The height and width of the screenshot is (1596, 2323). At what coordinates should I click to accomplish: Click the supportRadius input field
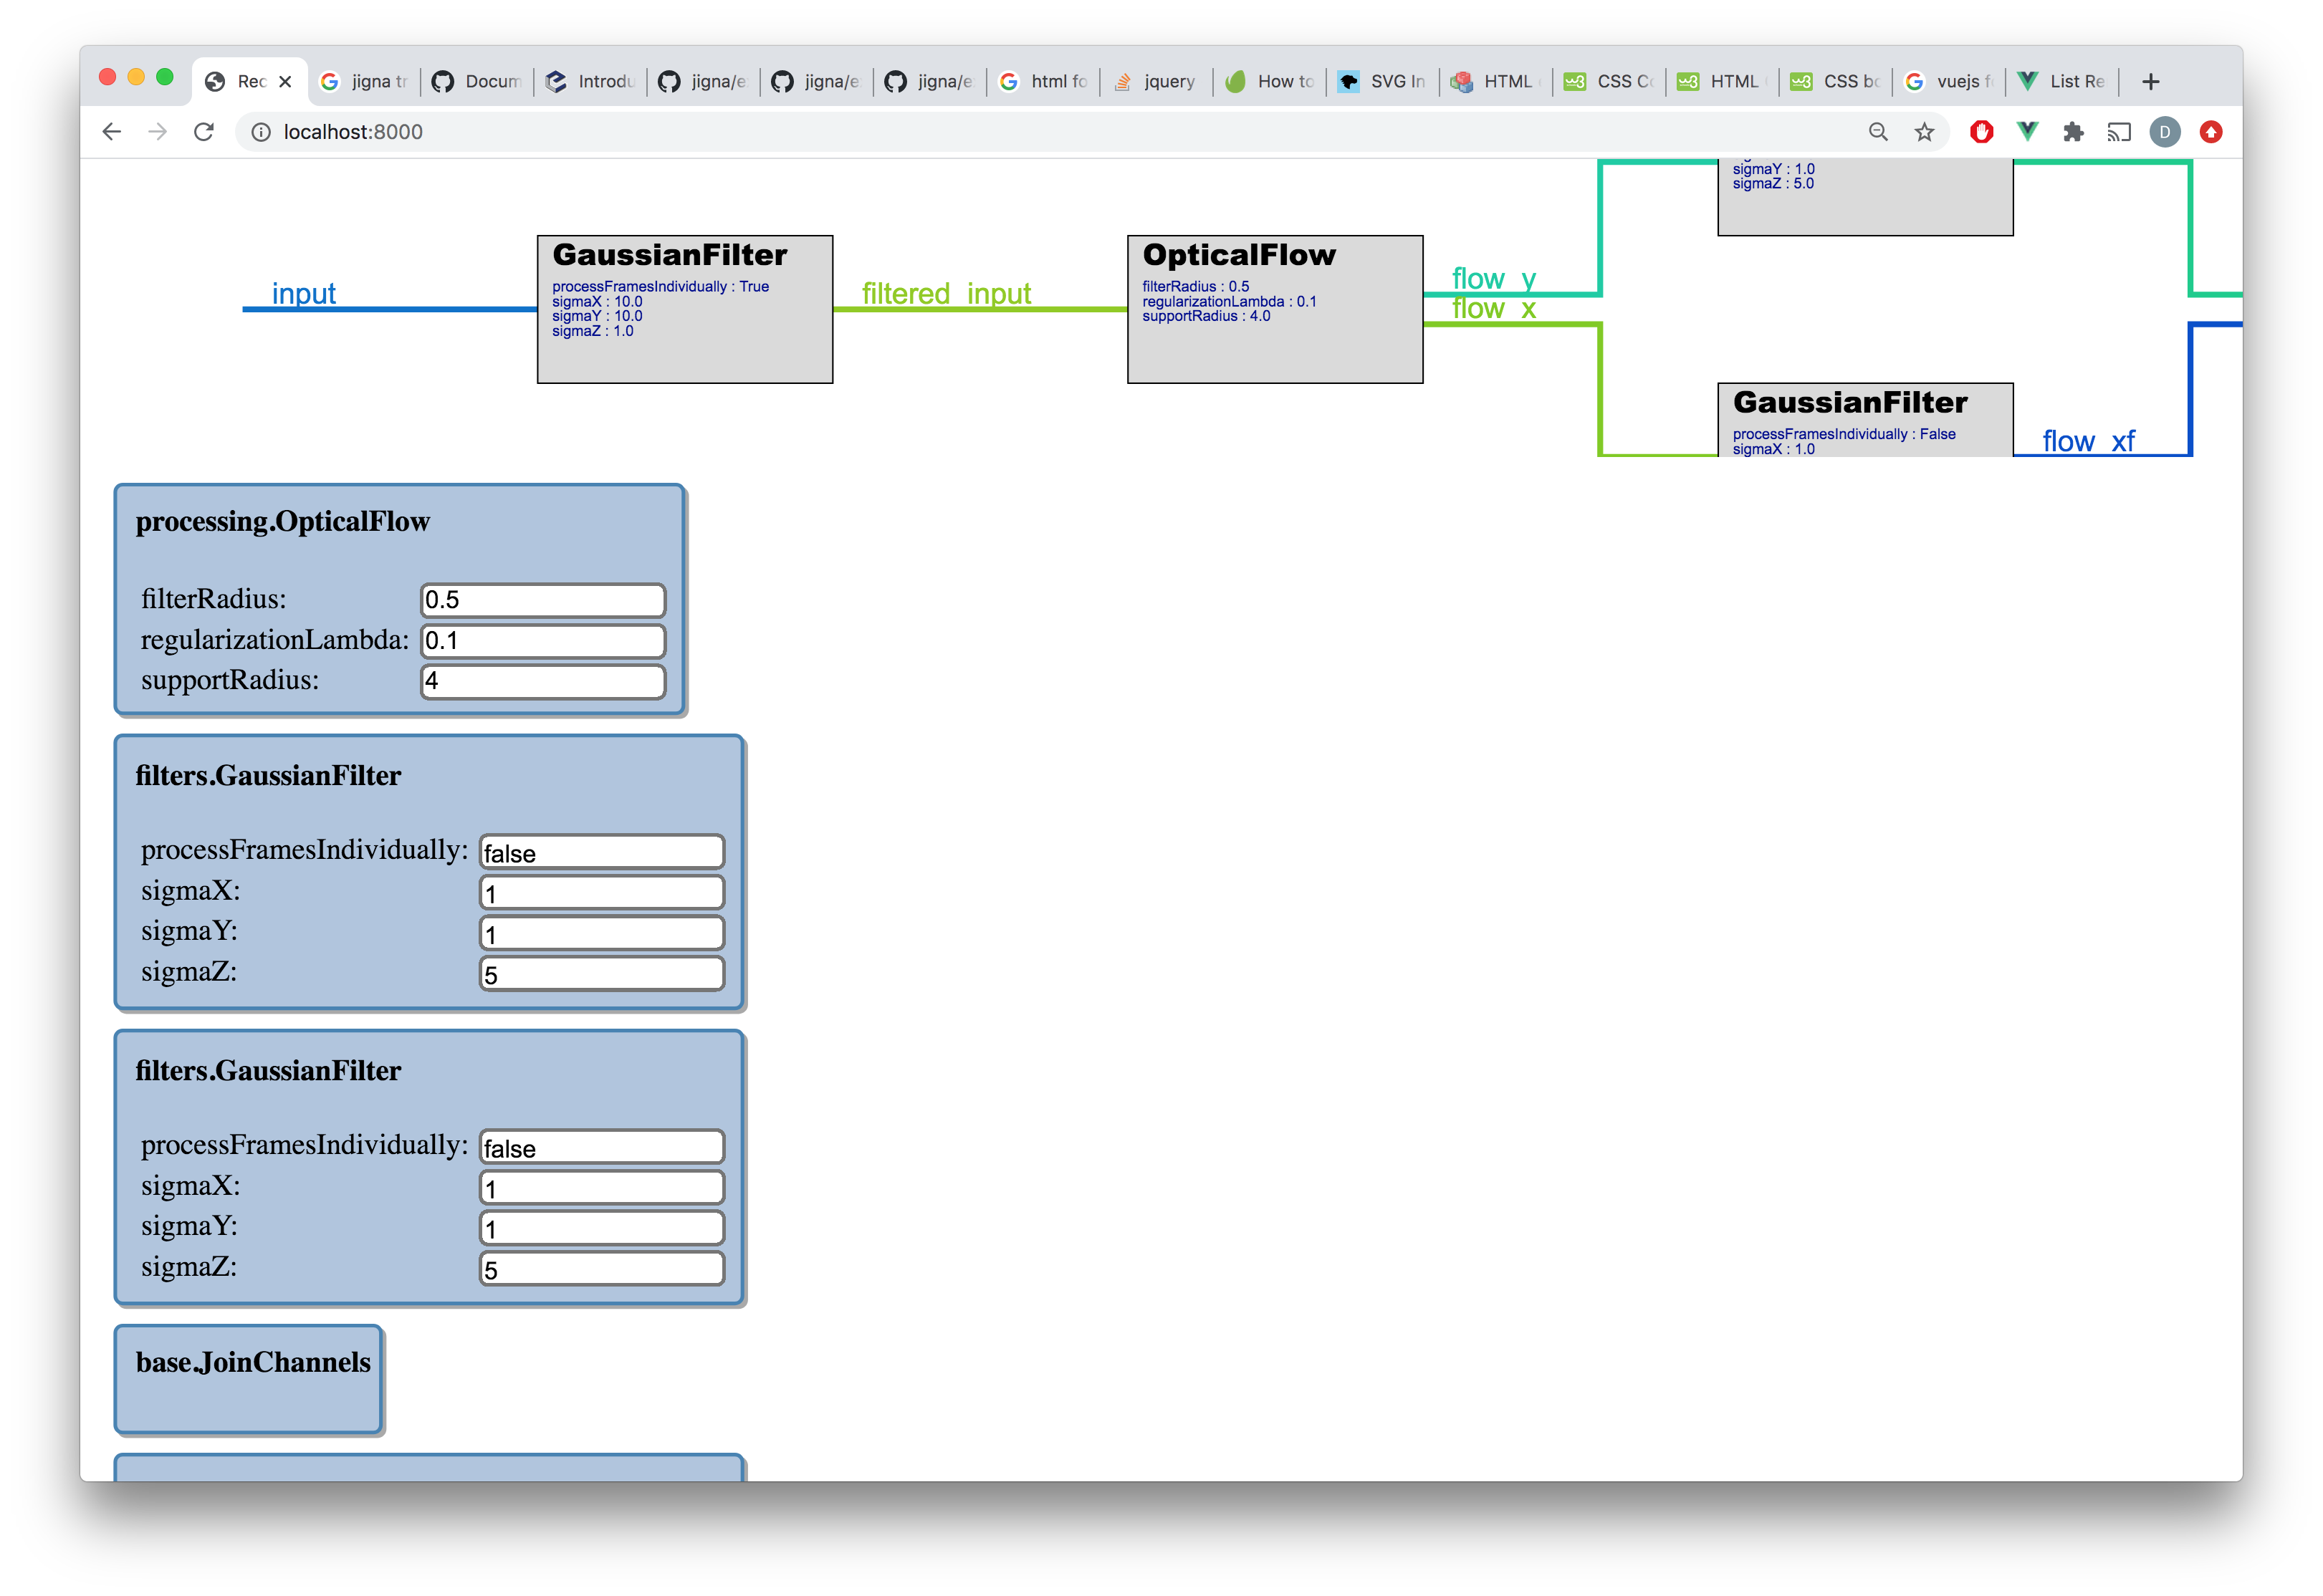[543, 681]
